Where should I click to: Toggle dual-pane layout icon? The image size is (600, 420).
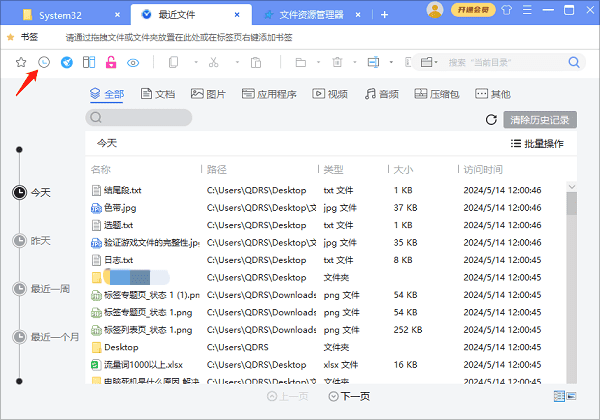[x=89, y=62]
